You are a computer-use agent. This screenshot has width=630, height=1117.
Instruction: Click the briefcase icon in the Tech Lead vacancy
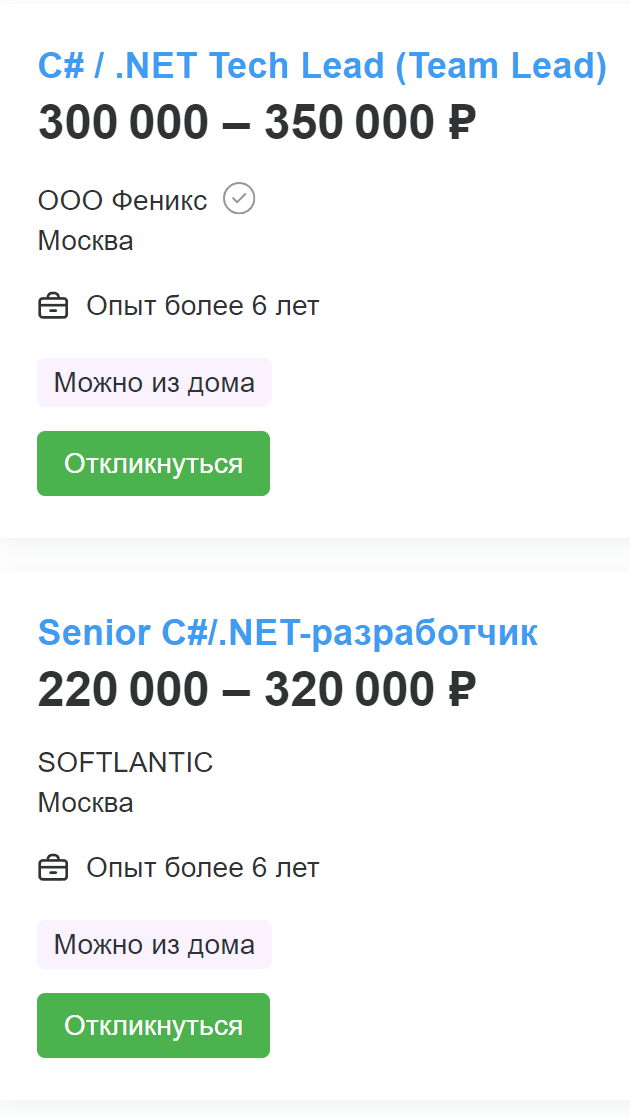[53, 306]
